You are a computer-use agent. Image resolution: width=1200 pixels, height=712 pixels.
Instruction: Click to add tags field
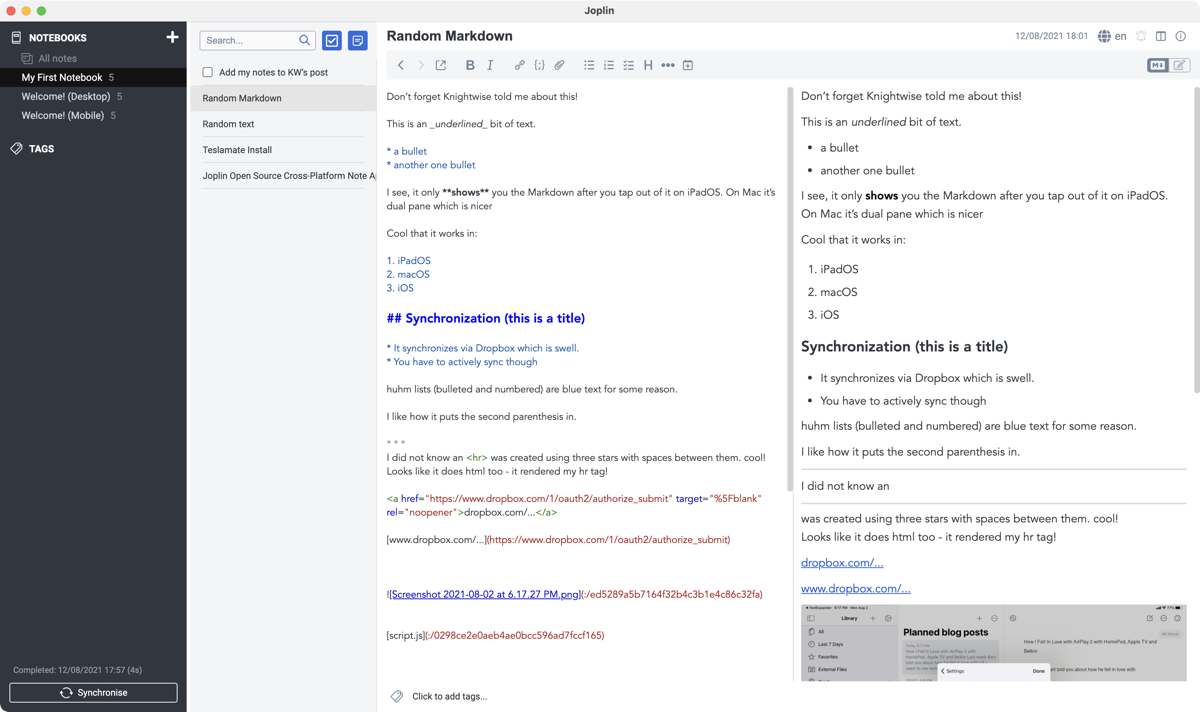[449, 696]
